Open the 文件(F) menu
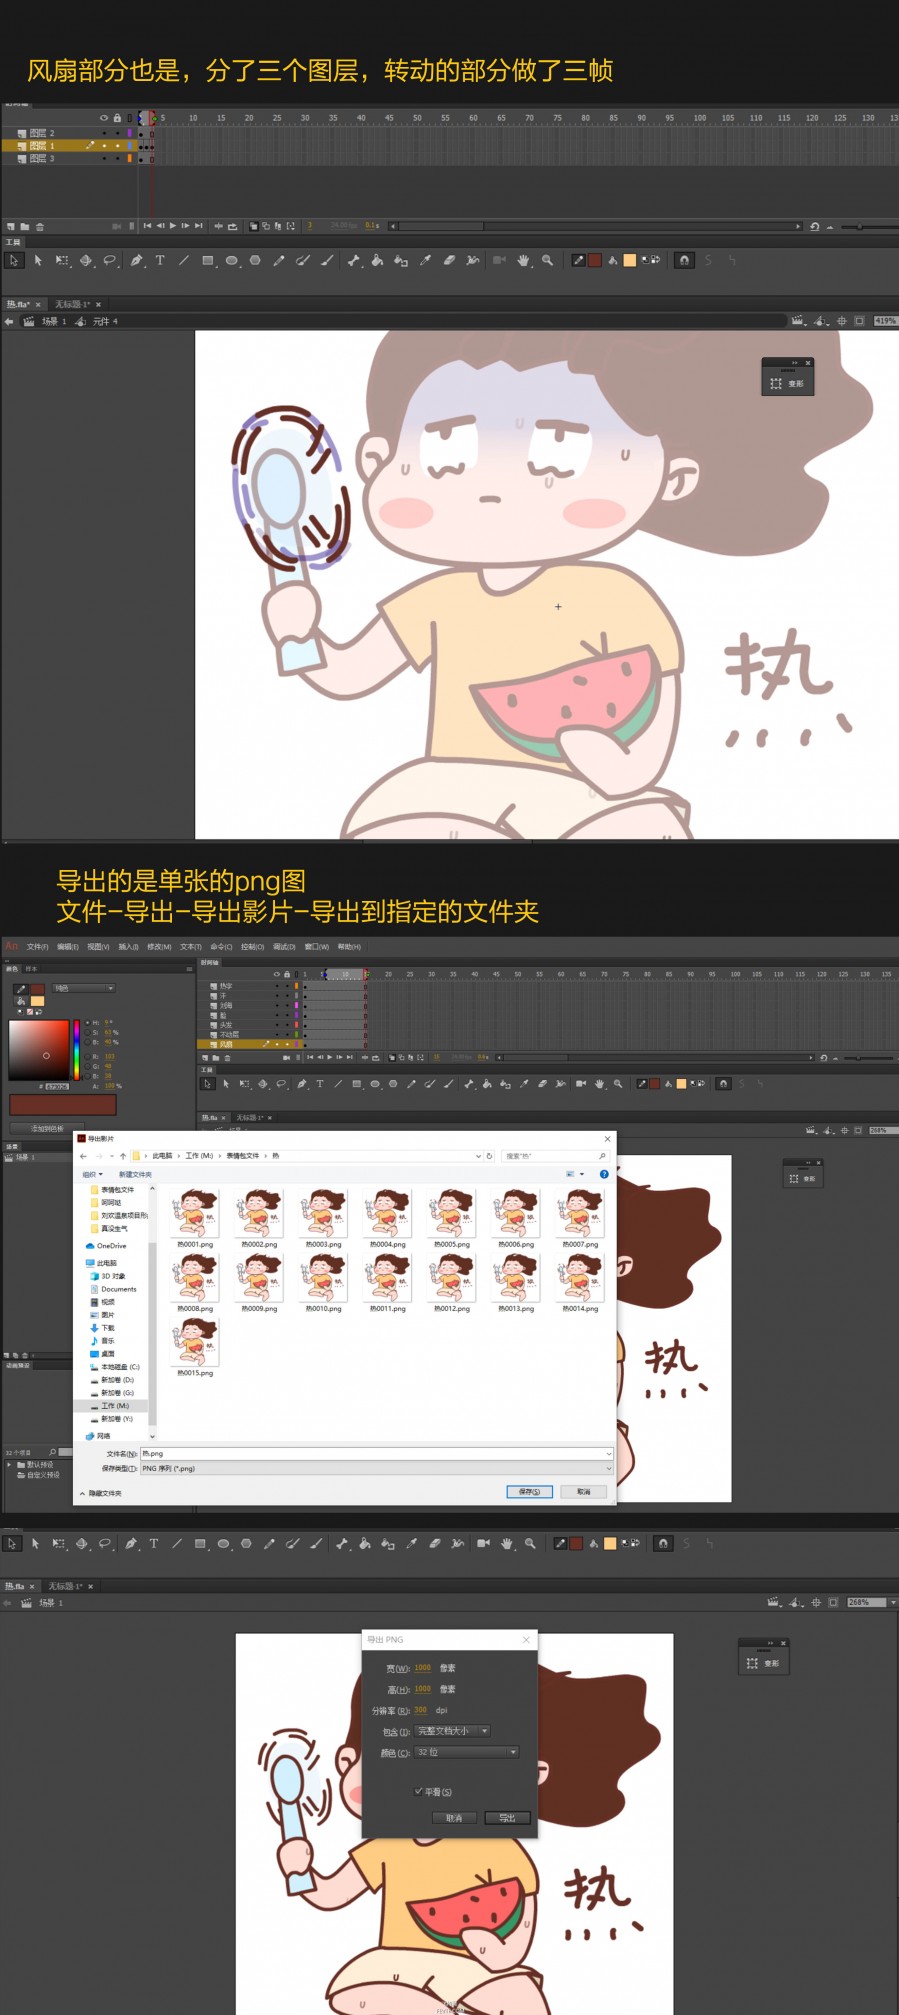Viewport: 899px width, 2015px height. [x=37, y=946]
